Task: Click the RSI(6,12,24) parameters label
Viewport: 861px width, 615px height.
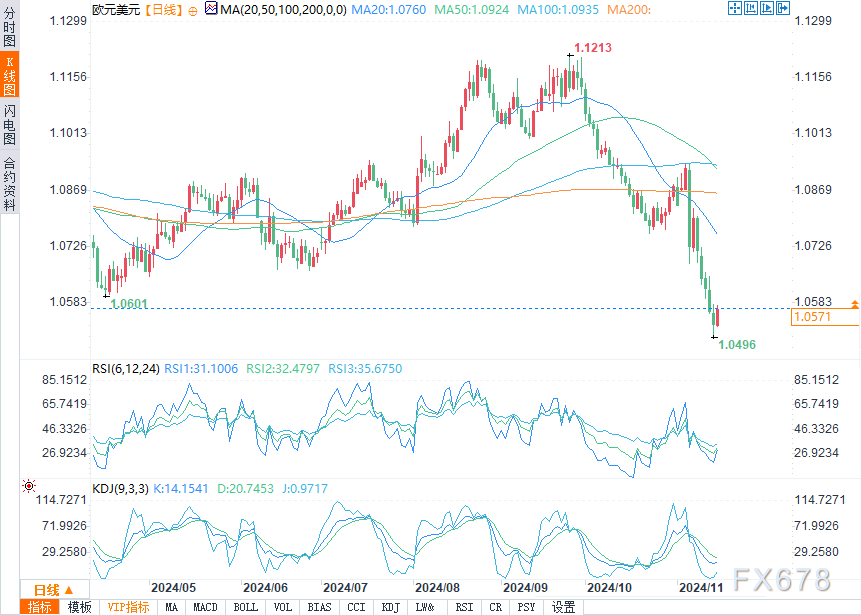Action: 126,368
